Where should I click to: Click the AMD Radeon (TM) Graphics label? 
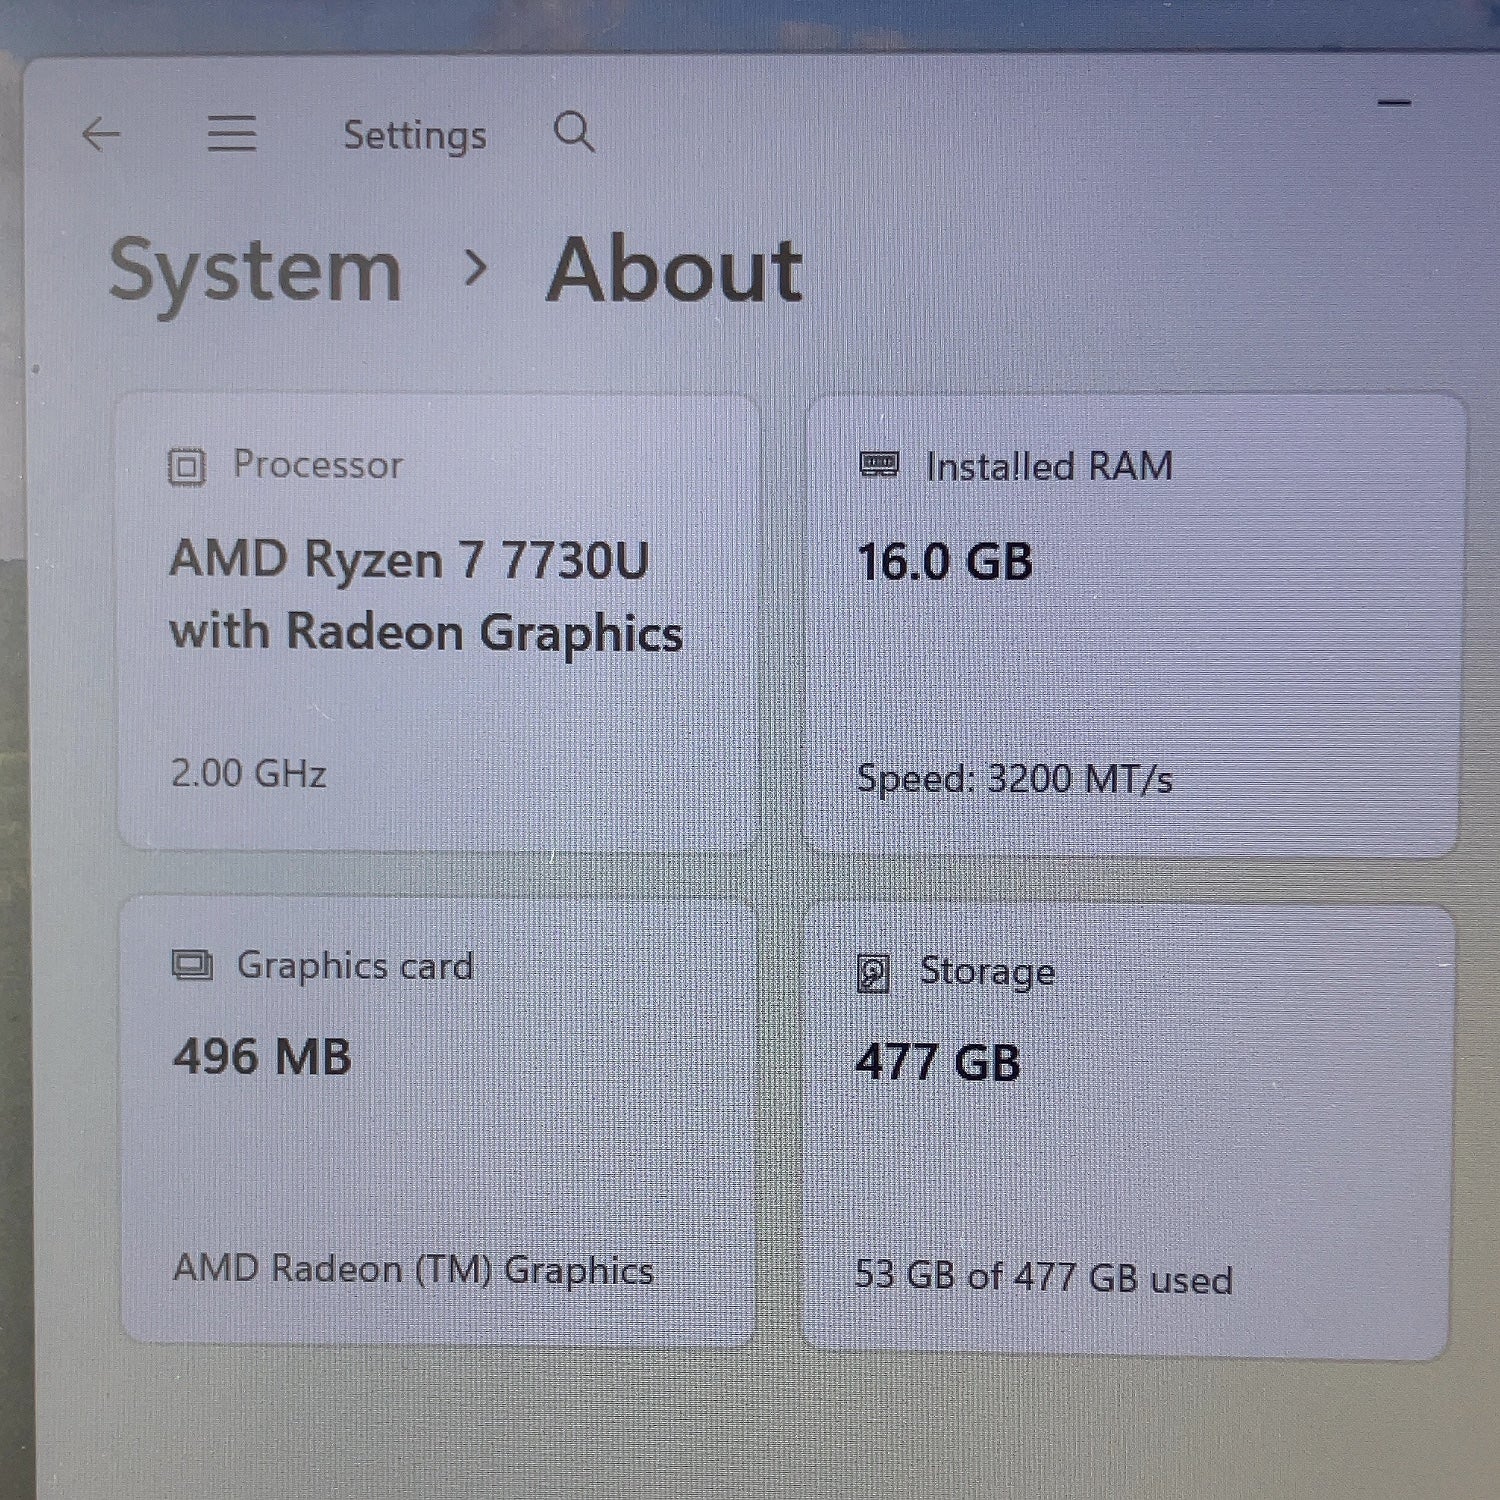pyautogui.click(x=414, y=1269)
